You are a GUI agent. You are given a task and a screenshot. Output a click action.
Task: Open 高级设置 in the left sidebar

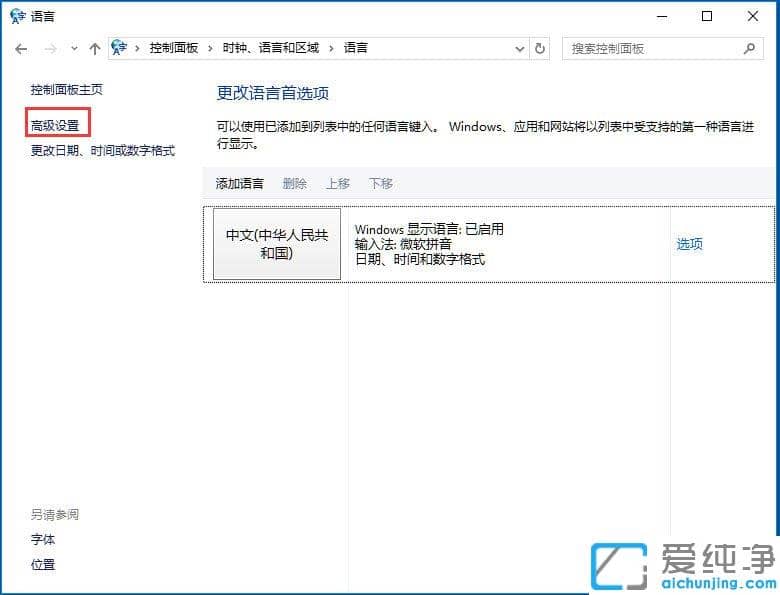pos(55,125)
